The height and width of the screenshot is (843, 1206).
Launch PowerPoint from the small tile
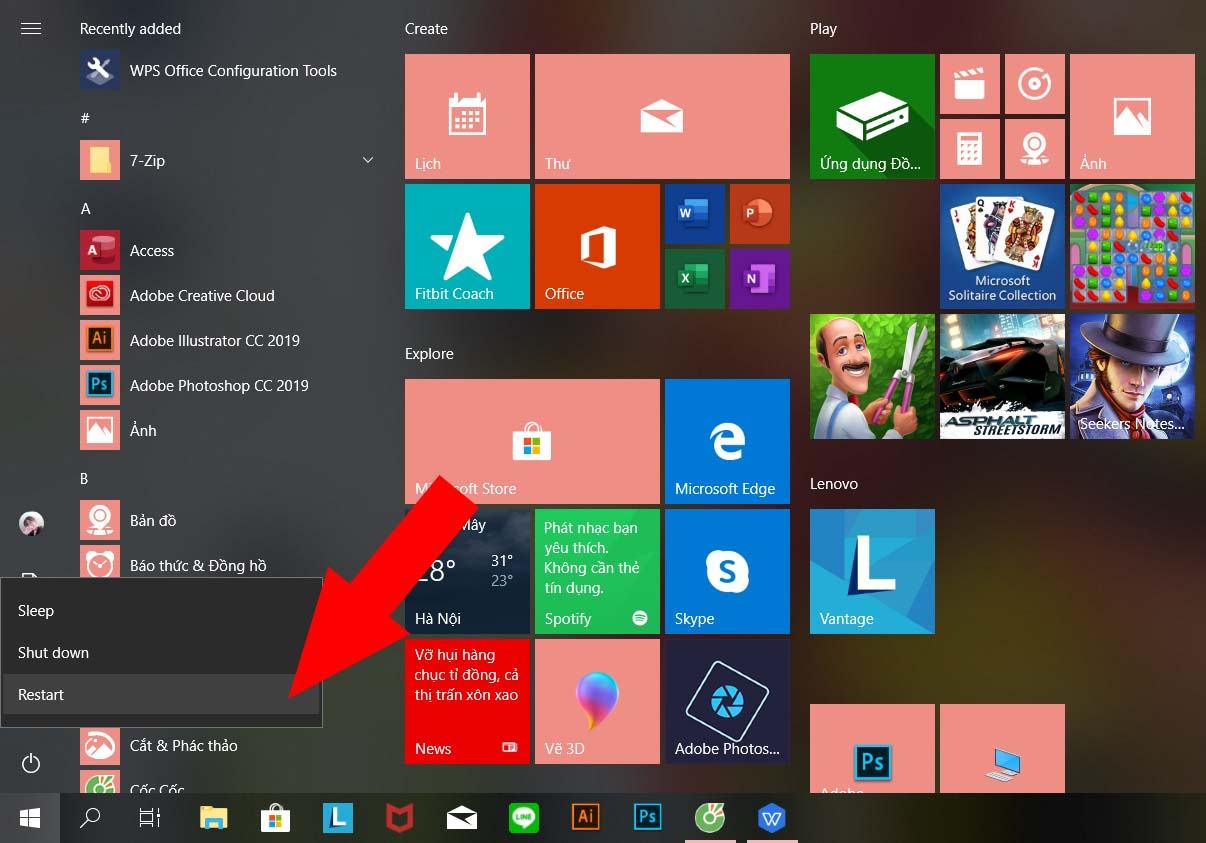pyautogui.click(x=759, y=213)
